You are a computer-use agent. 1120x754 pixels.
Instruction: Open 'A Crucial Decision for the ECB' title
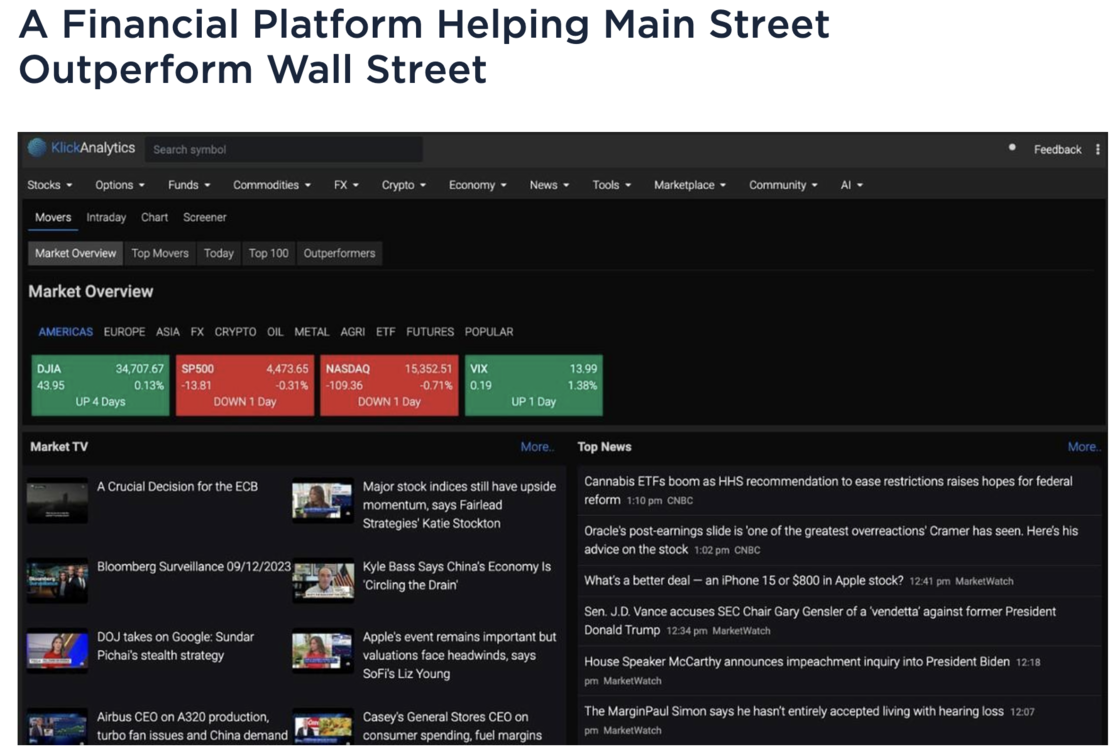click(177, 486)
